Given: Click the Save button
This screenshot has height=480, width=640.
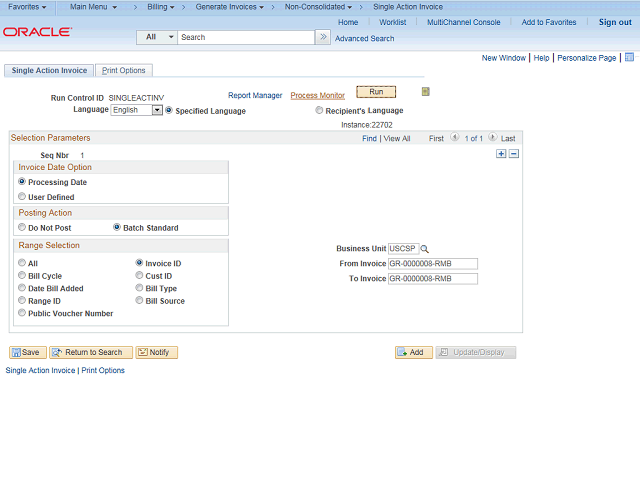Looking at the screenshot, I should coord(27,352).
